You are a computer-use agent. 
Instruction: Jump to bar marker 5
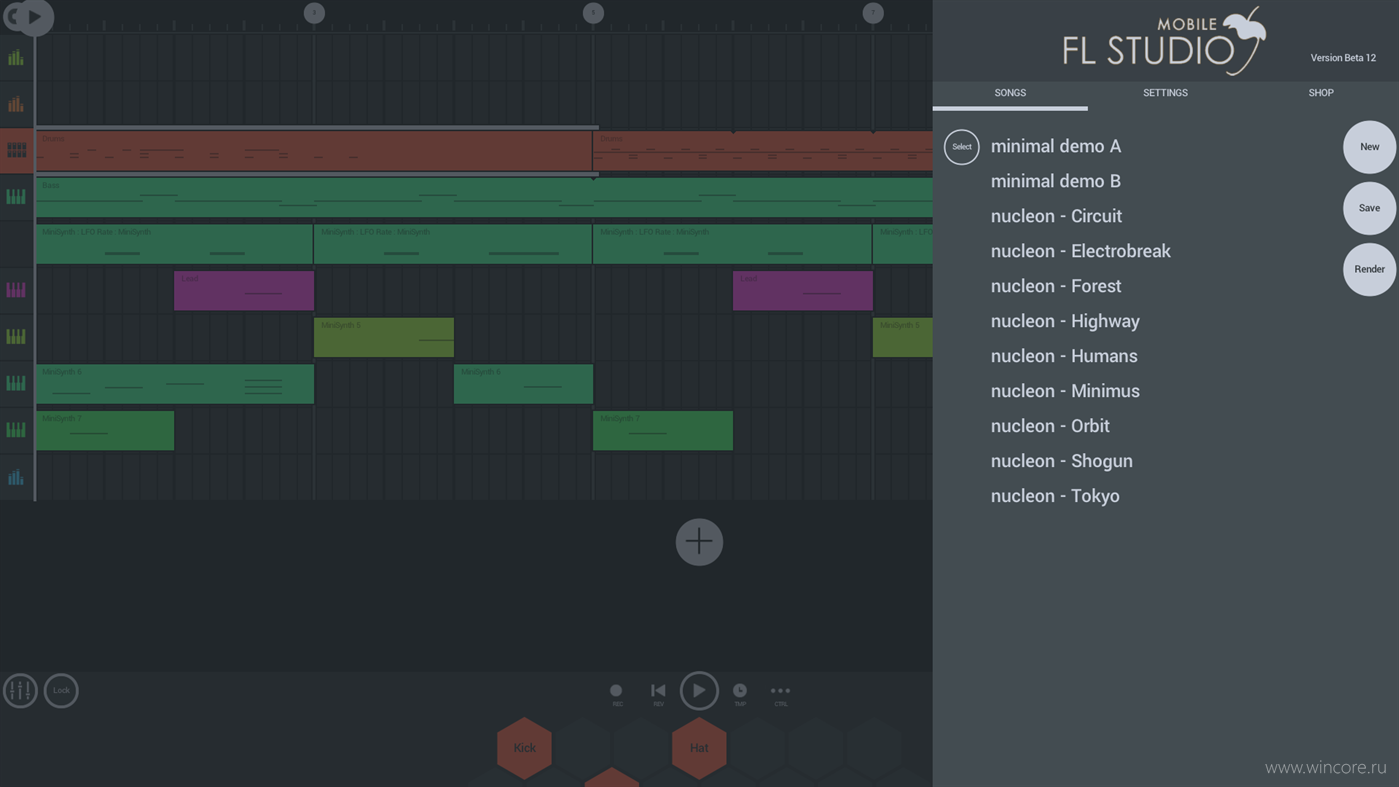click(593, 13)
